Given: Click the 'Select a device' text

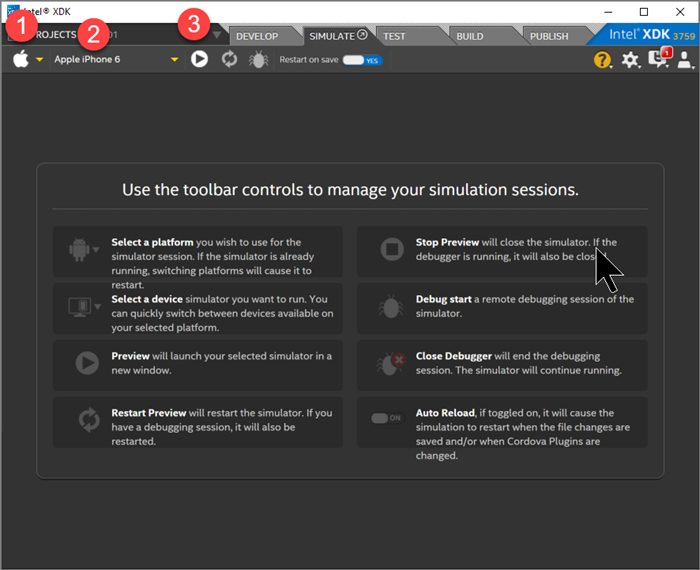Looking at the screenshot, I should coord(147,299).
